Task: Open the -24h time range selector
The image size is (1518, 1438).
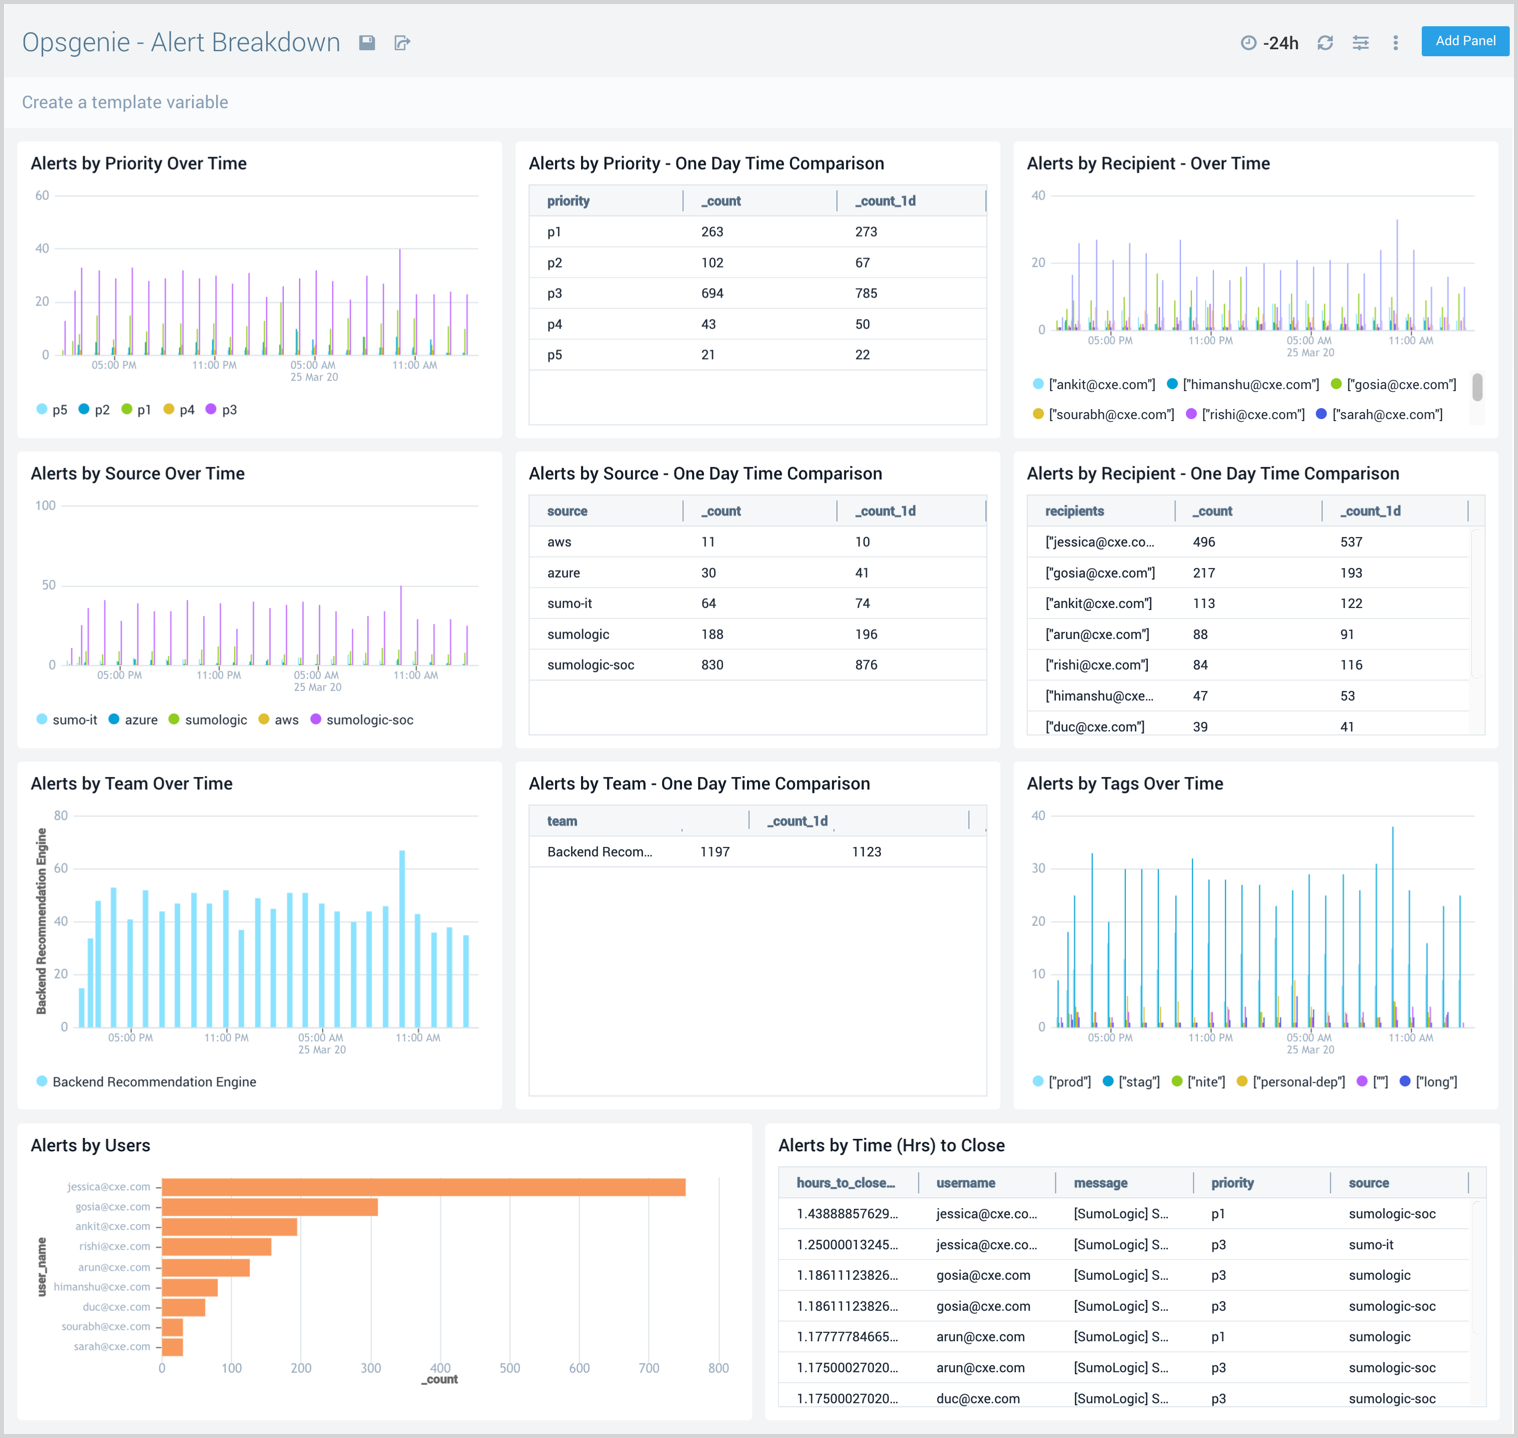Action: click(1281, 42)
